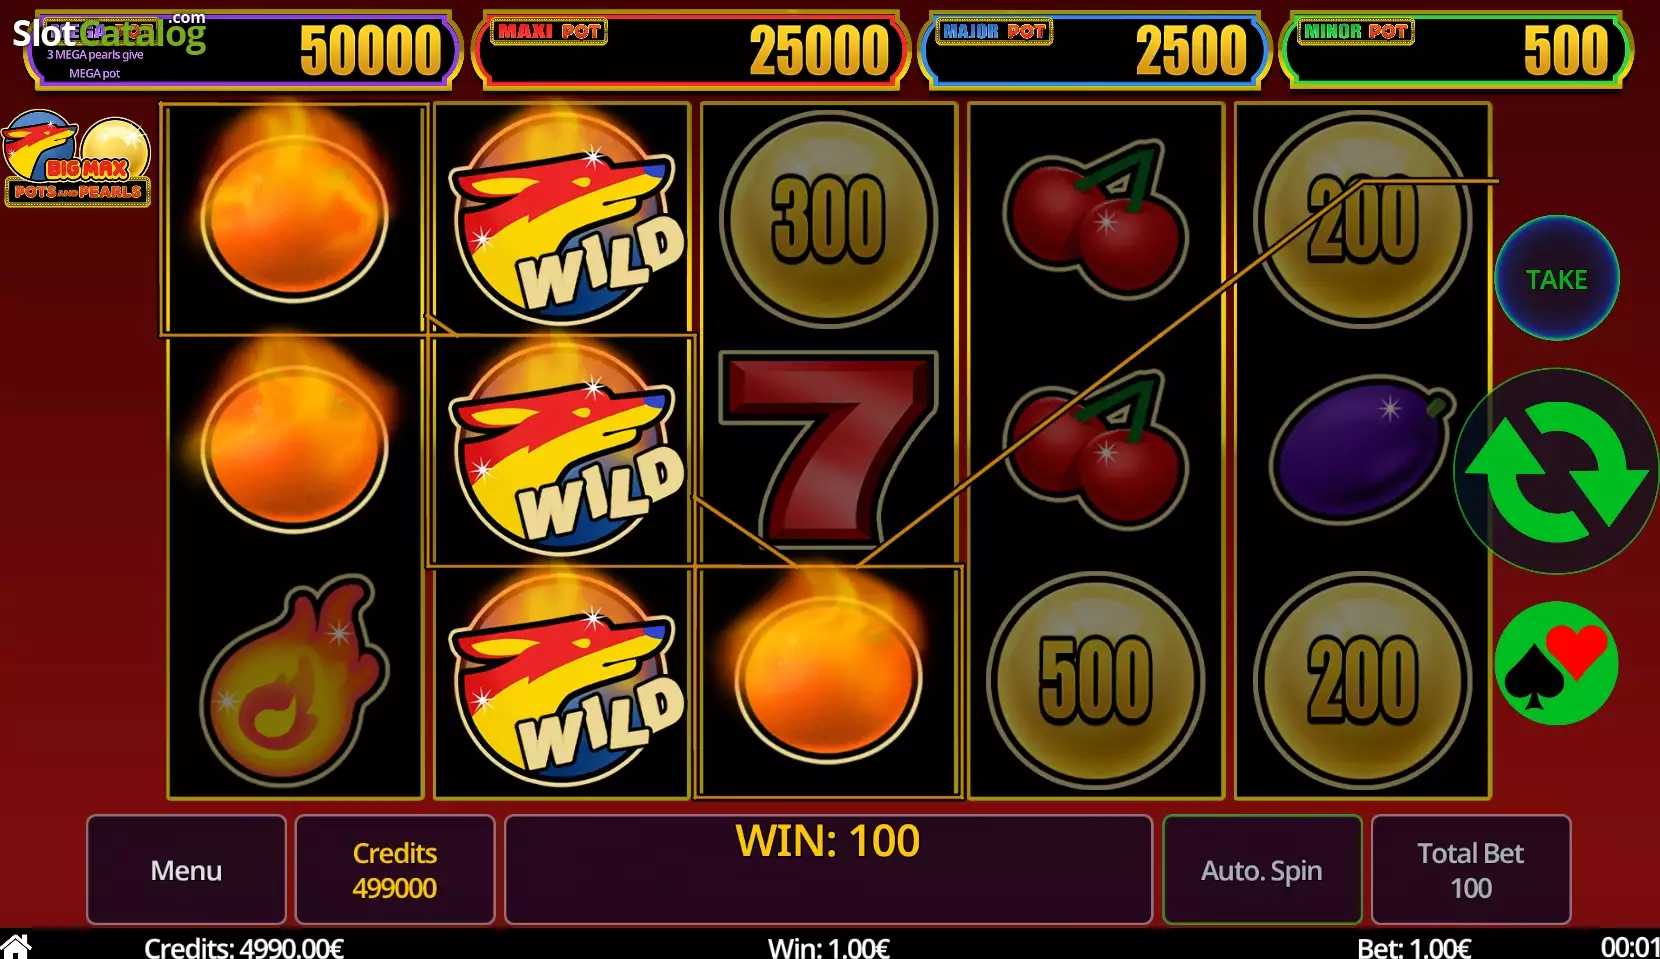Image resolution: width=1660 pixels, height=959 pixels.
Task: Click the Credits 499000 display
Action: pyautogui.click(x=395, y=870)
